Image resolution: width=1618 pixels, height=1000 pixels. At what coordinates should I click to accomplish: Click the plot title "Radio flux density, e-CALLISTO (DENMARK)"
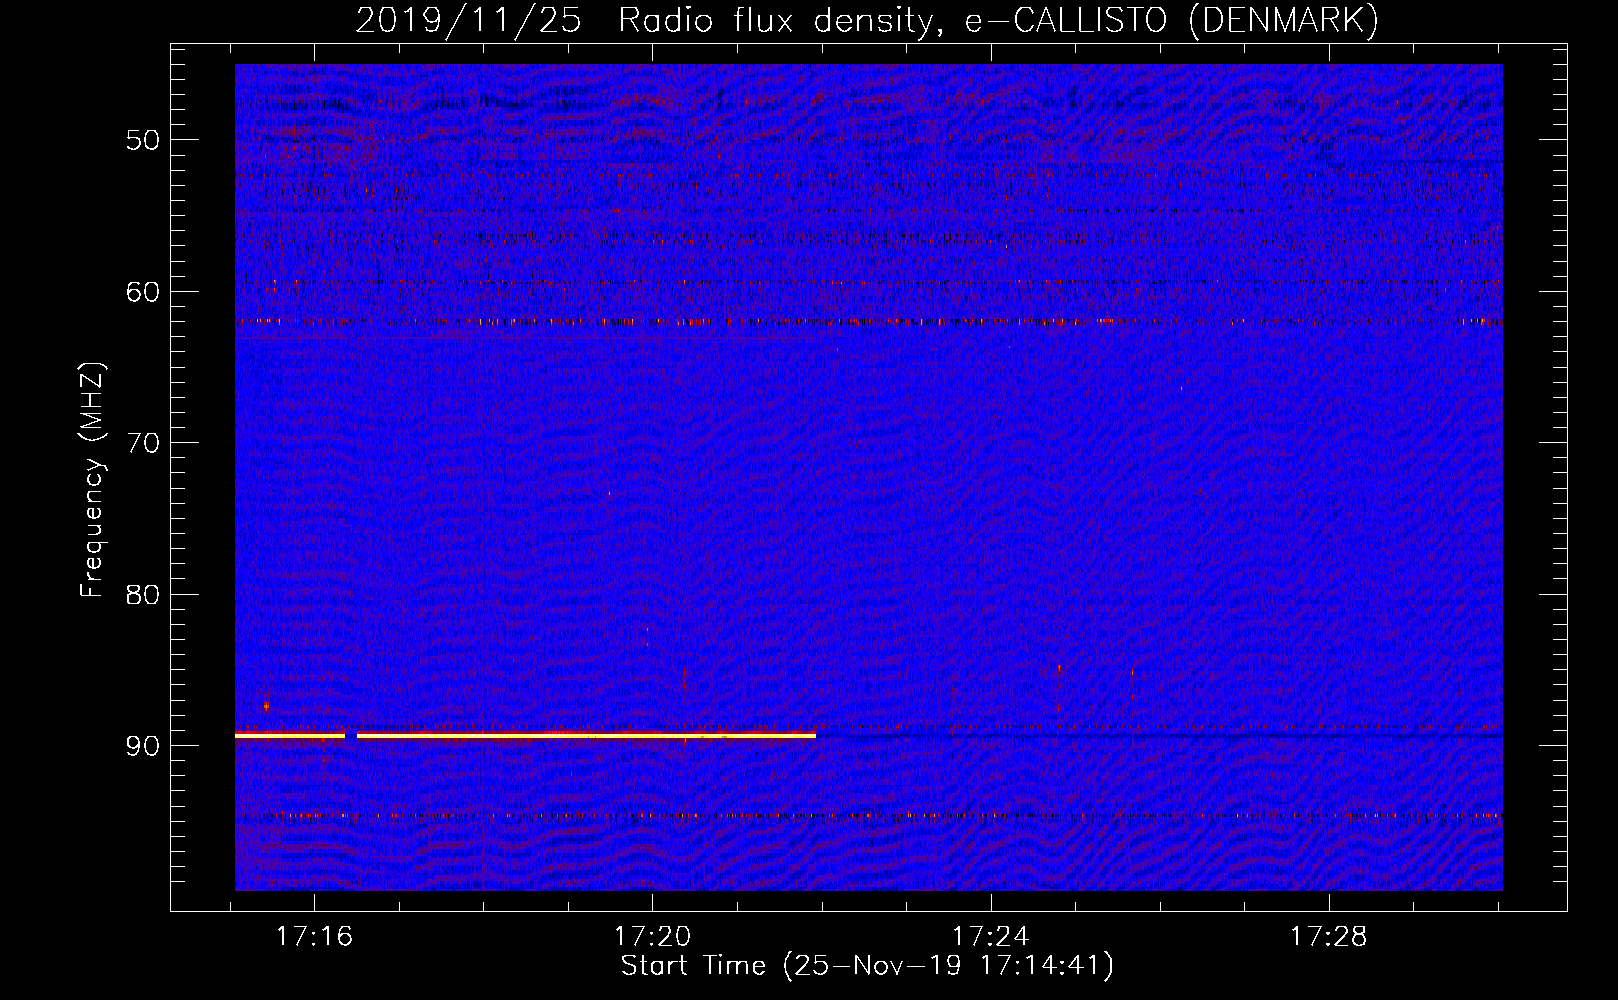(998, 20)
